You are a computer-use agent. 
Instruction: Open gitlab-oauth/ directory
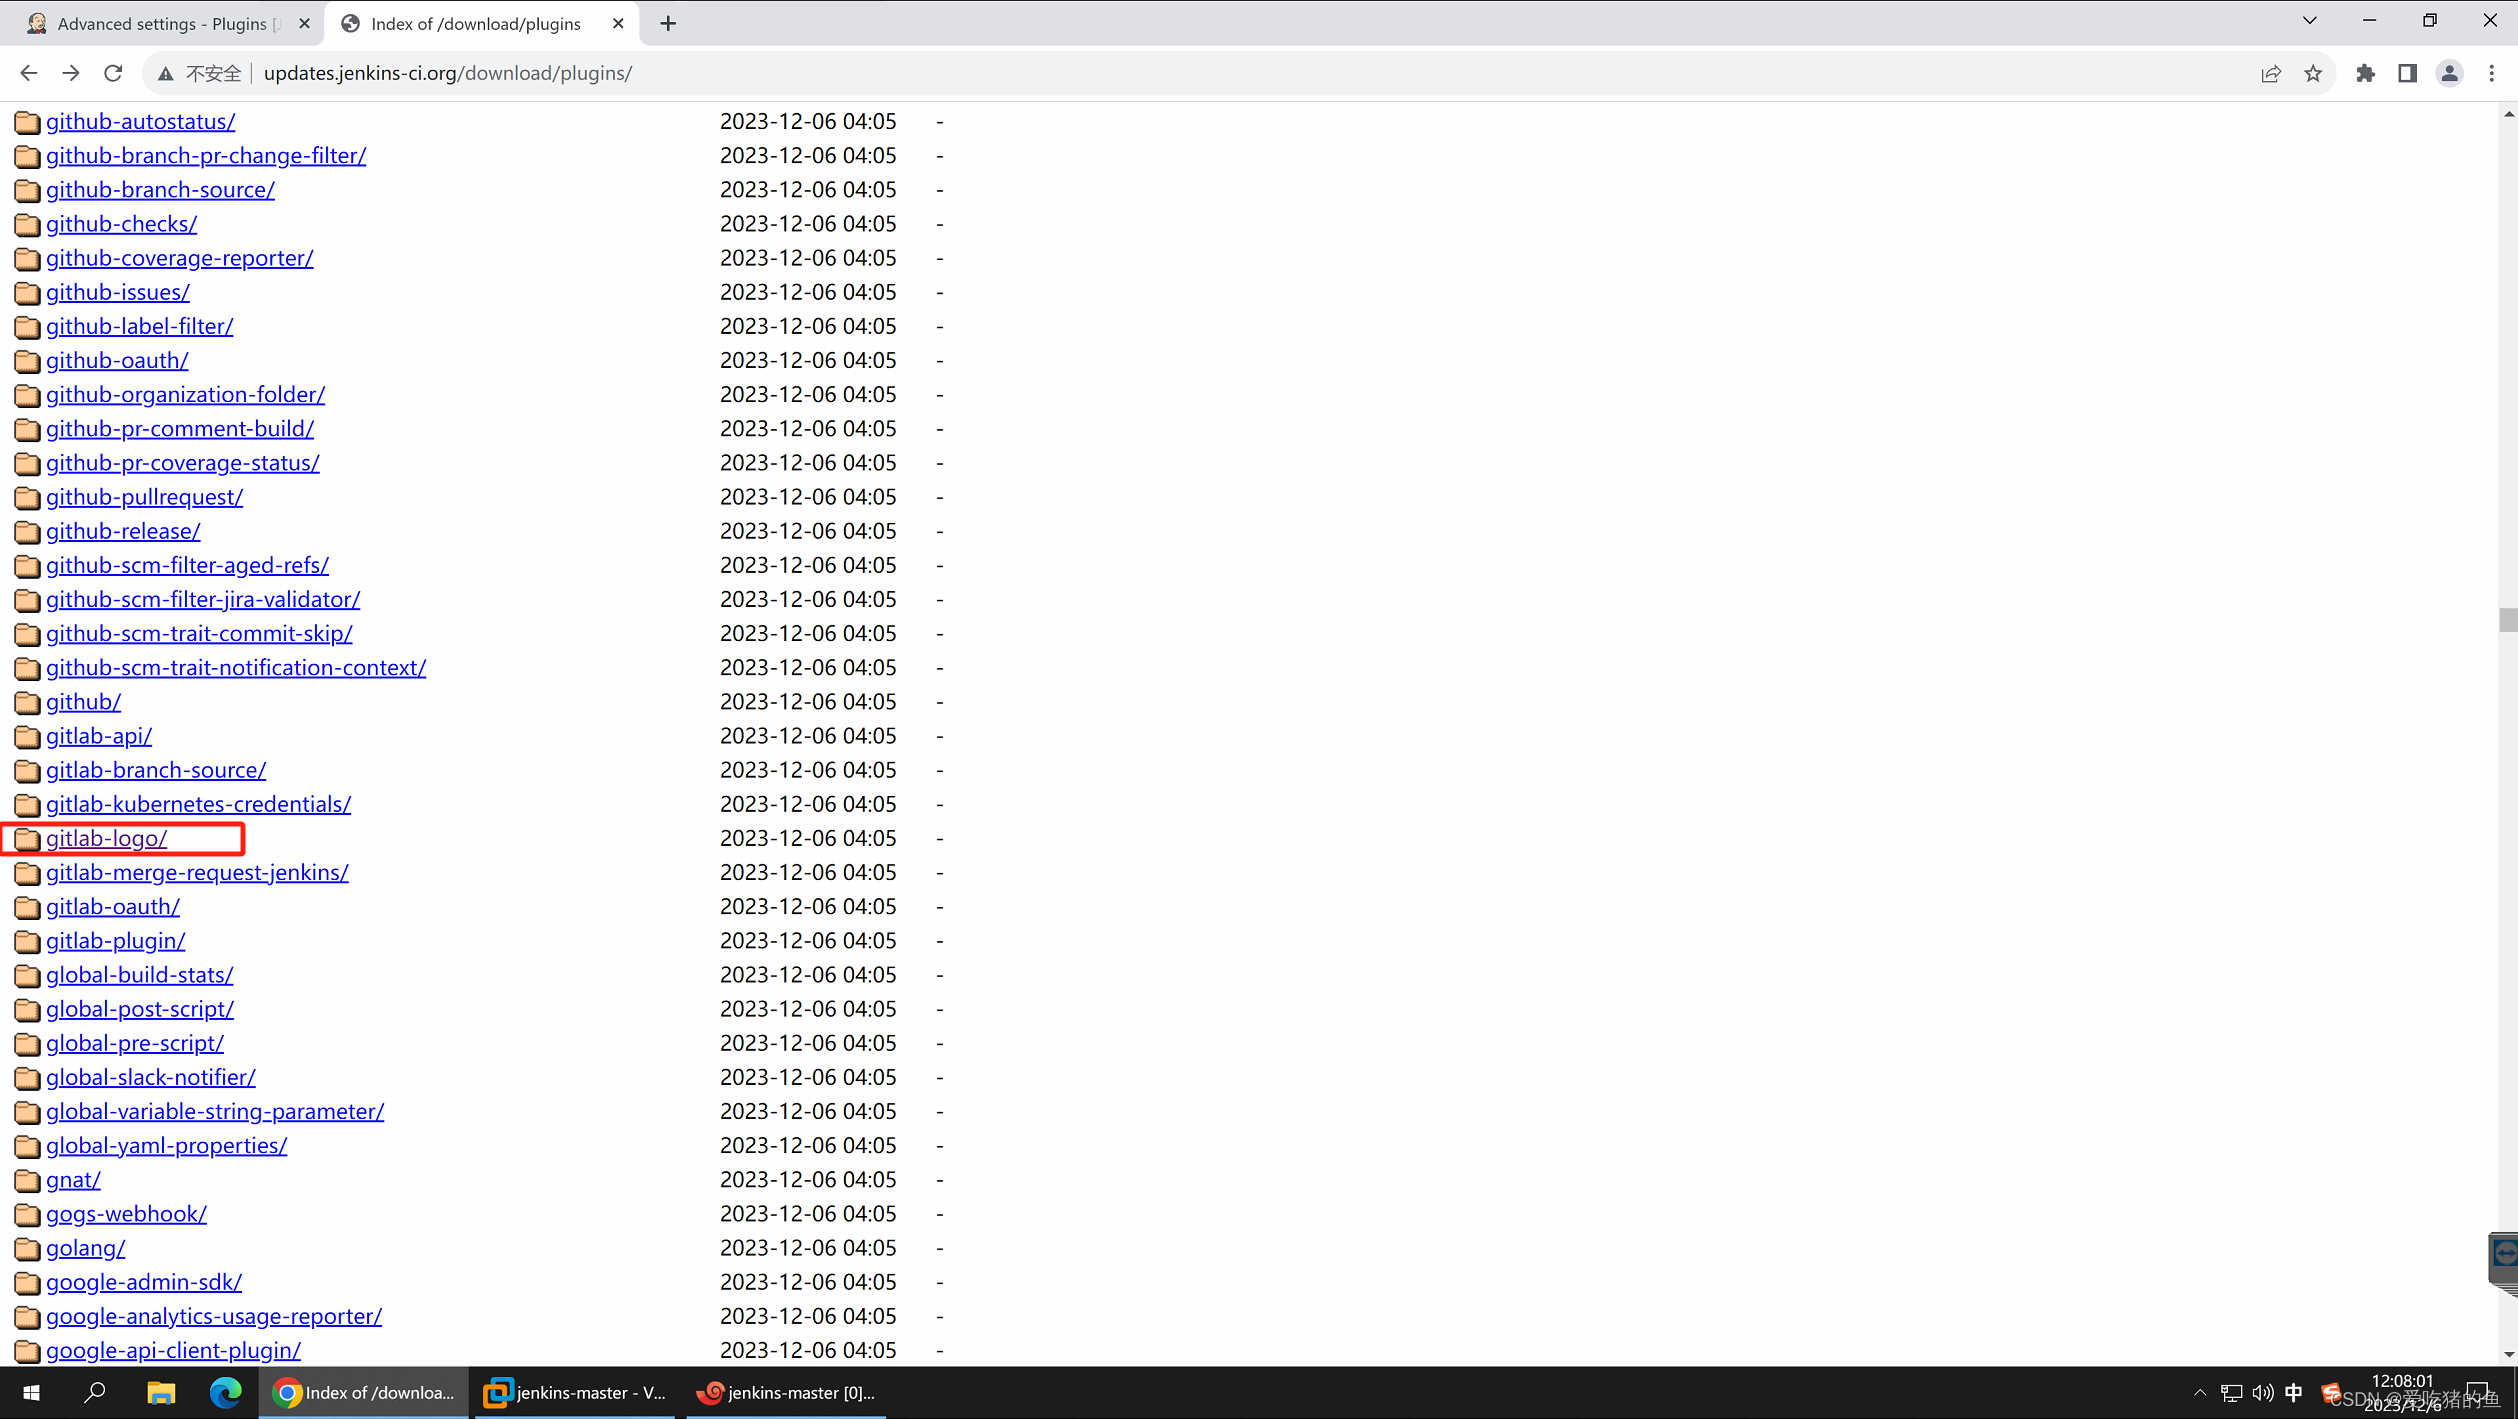(113, 906)
